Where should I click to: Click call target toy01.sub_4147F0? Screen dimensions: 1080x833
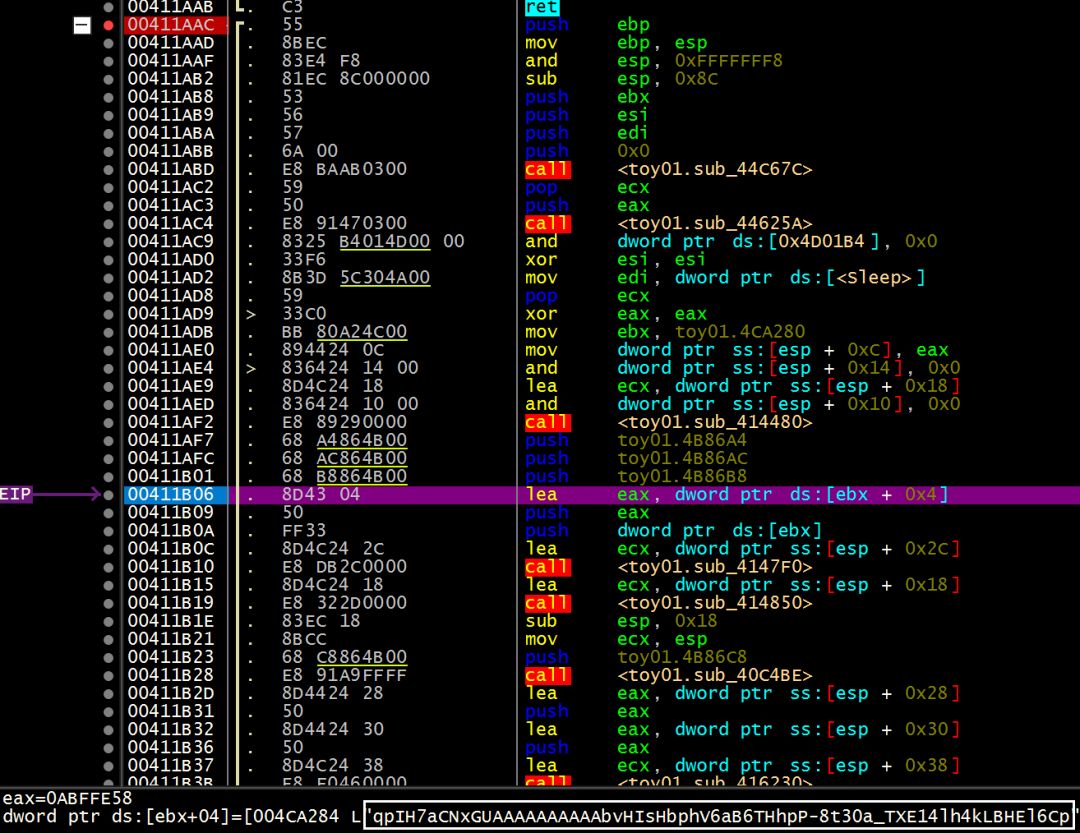tap(715, 567)
